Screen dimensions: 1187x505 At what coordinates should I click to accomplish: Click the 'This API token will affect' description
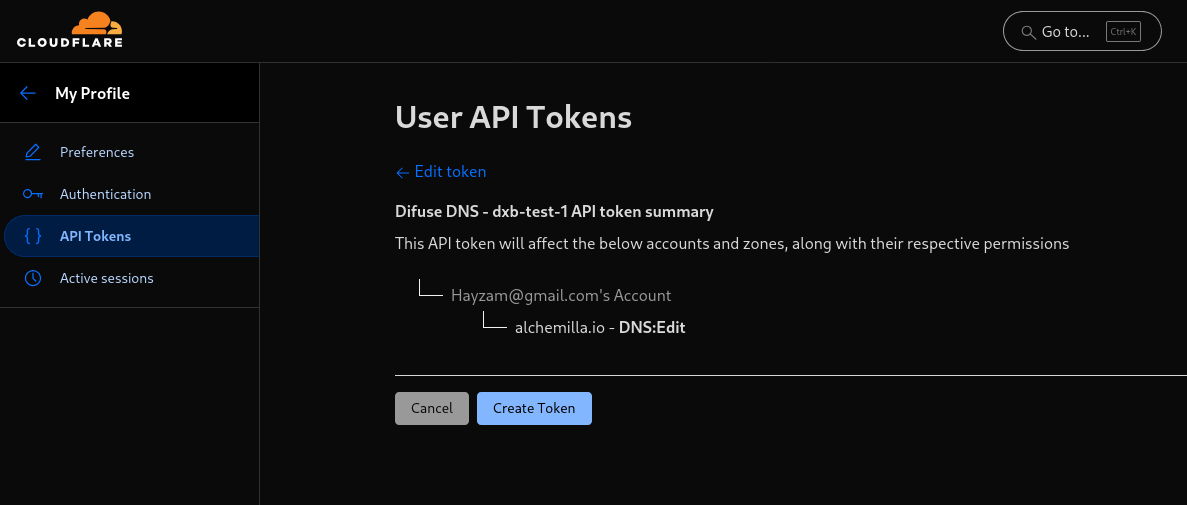click(732, 244)
